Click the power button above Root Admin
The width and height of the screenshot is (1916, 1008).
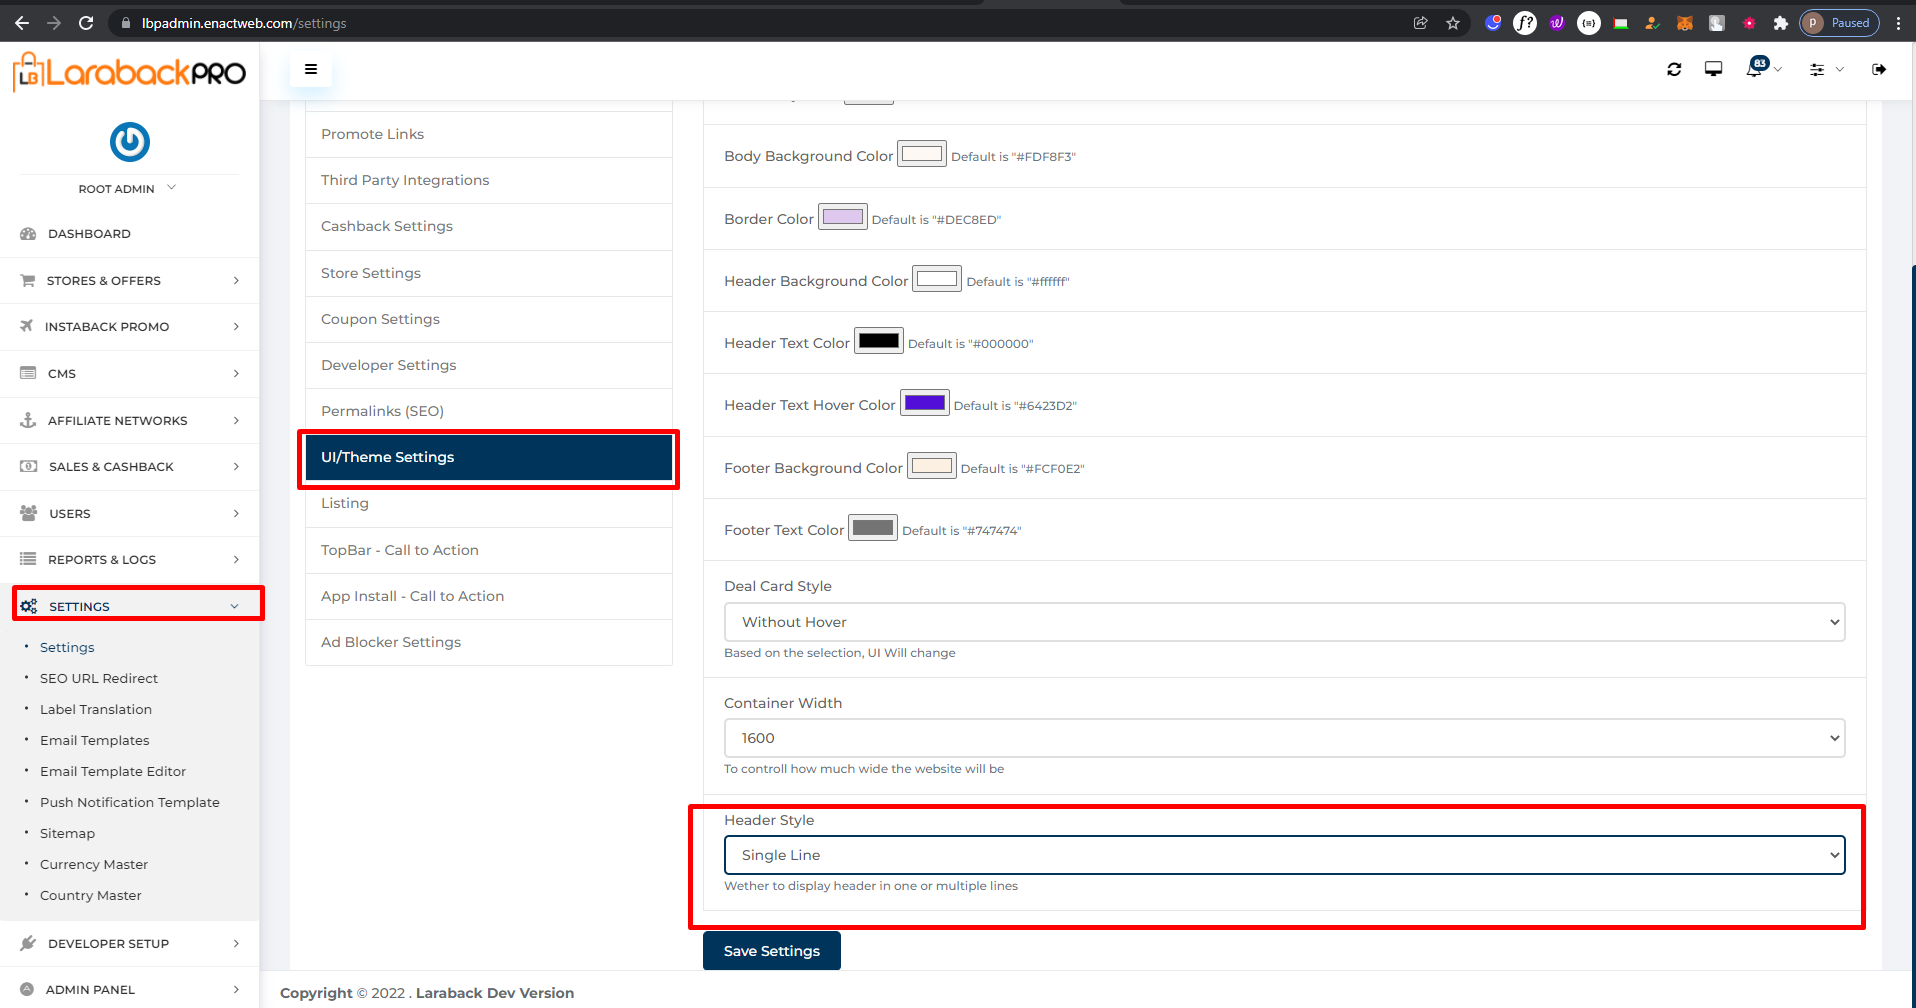pyautogui.click(x=129, y=142)
